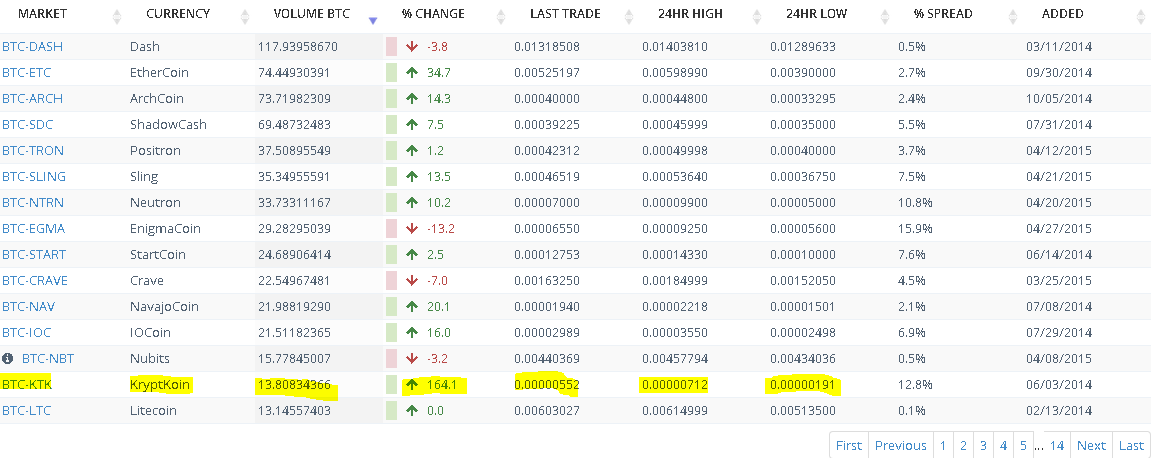
Task: Go to the Last page
Action: pos(1131,445)
